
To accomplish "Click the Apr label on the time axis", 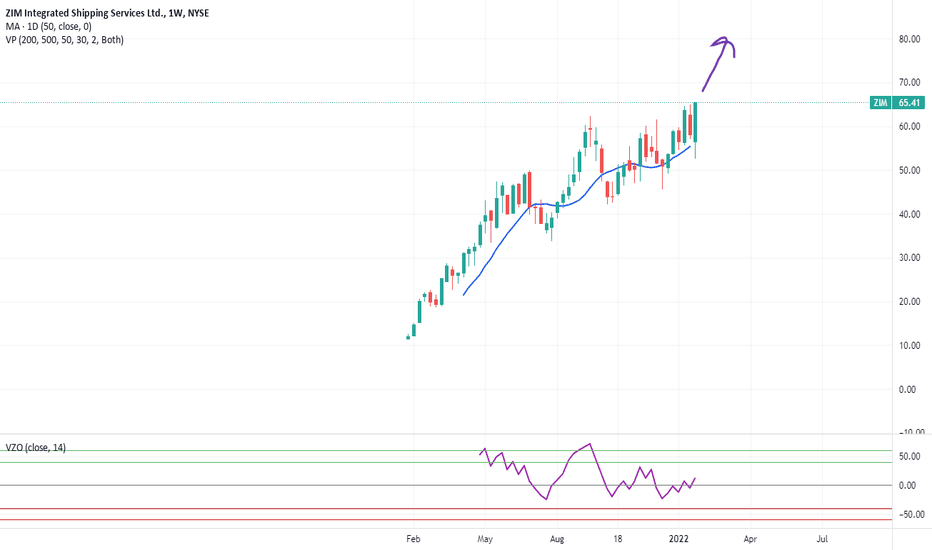I will pyautogui.click(x=750, y=539).
